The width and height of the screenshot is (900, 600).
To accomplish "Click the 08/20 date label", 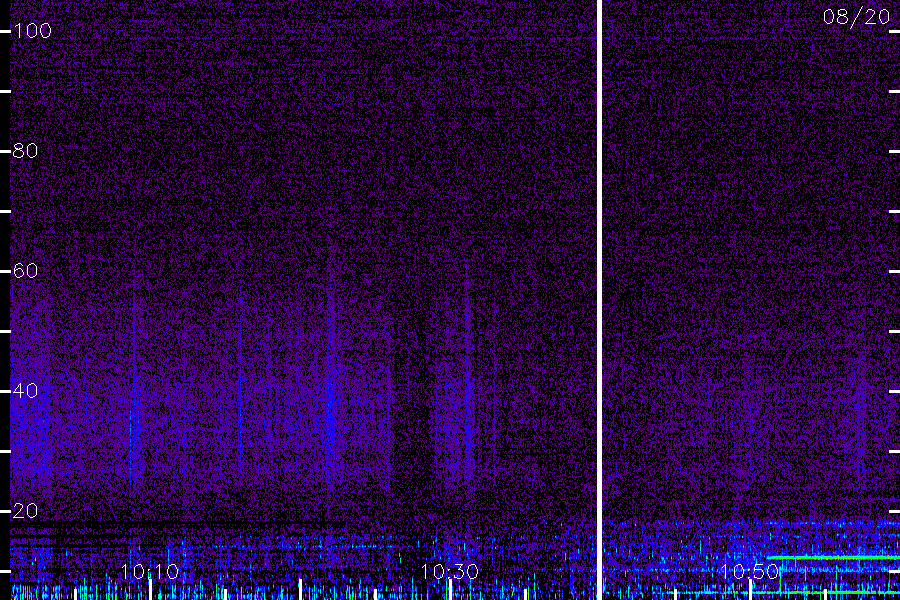I will pyautogui.click(x=856, y=17).
